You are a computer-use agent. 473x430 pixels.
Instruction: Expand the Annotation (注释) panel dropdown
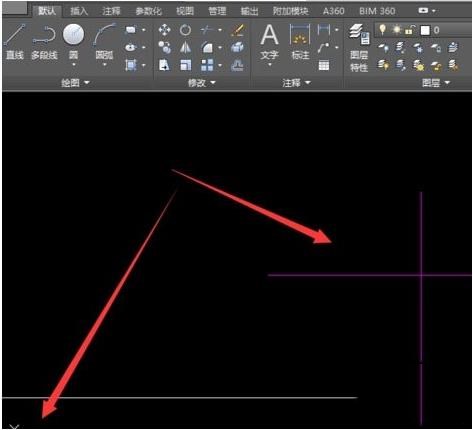[x=296, y=83]
